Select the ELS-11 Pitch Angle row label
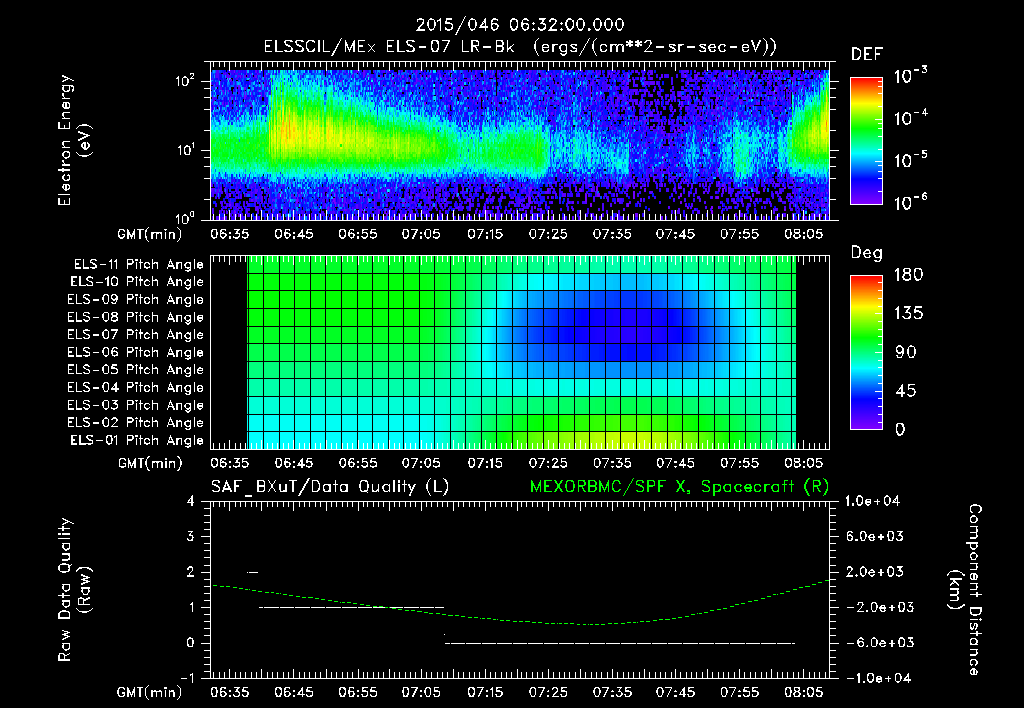Viewport: 1024px width, 708px height. [138, 265]
